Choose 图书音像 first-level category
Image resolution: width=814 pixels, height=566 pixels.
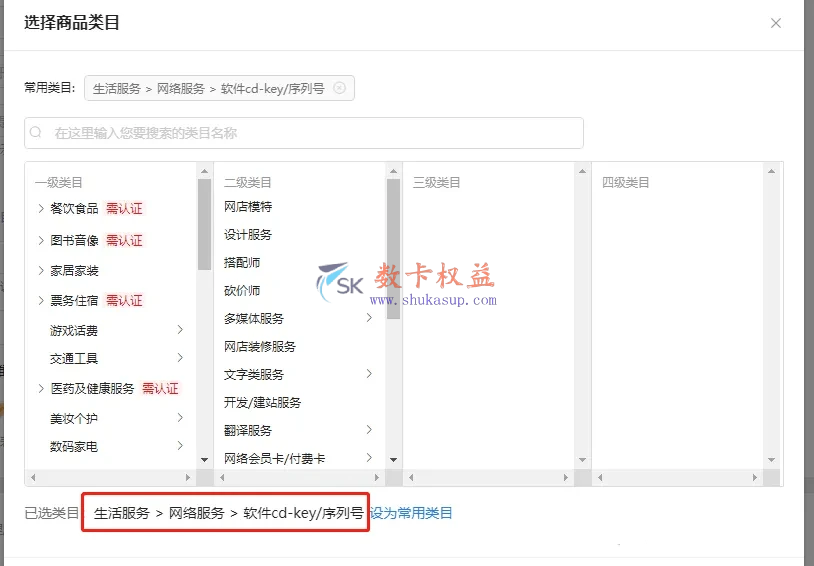point(74,240)
